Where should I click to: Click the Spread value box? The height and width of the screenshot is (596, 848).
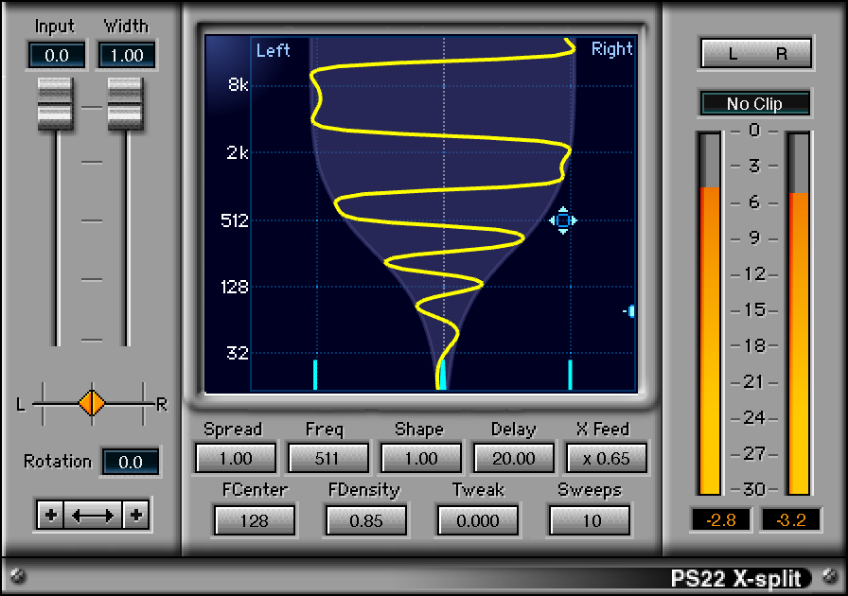pyautogui.click(x=236, y=459)
